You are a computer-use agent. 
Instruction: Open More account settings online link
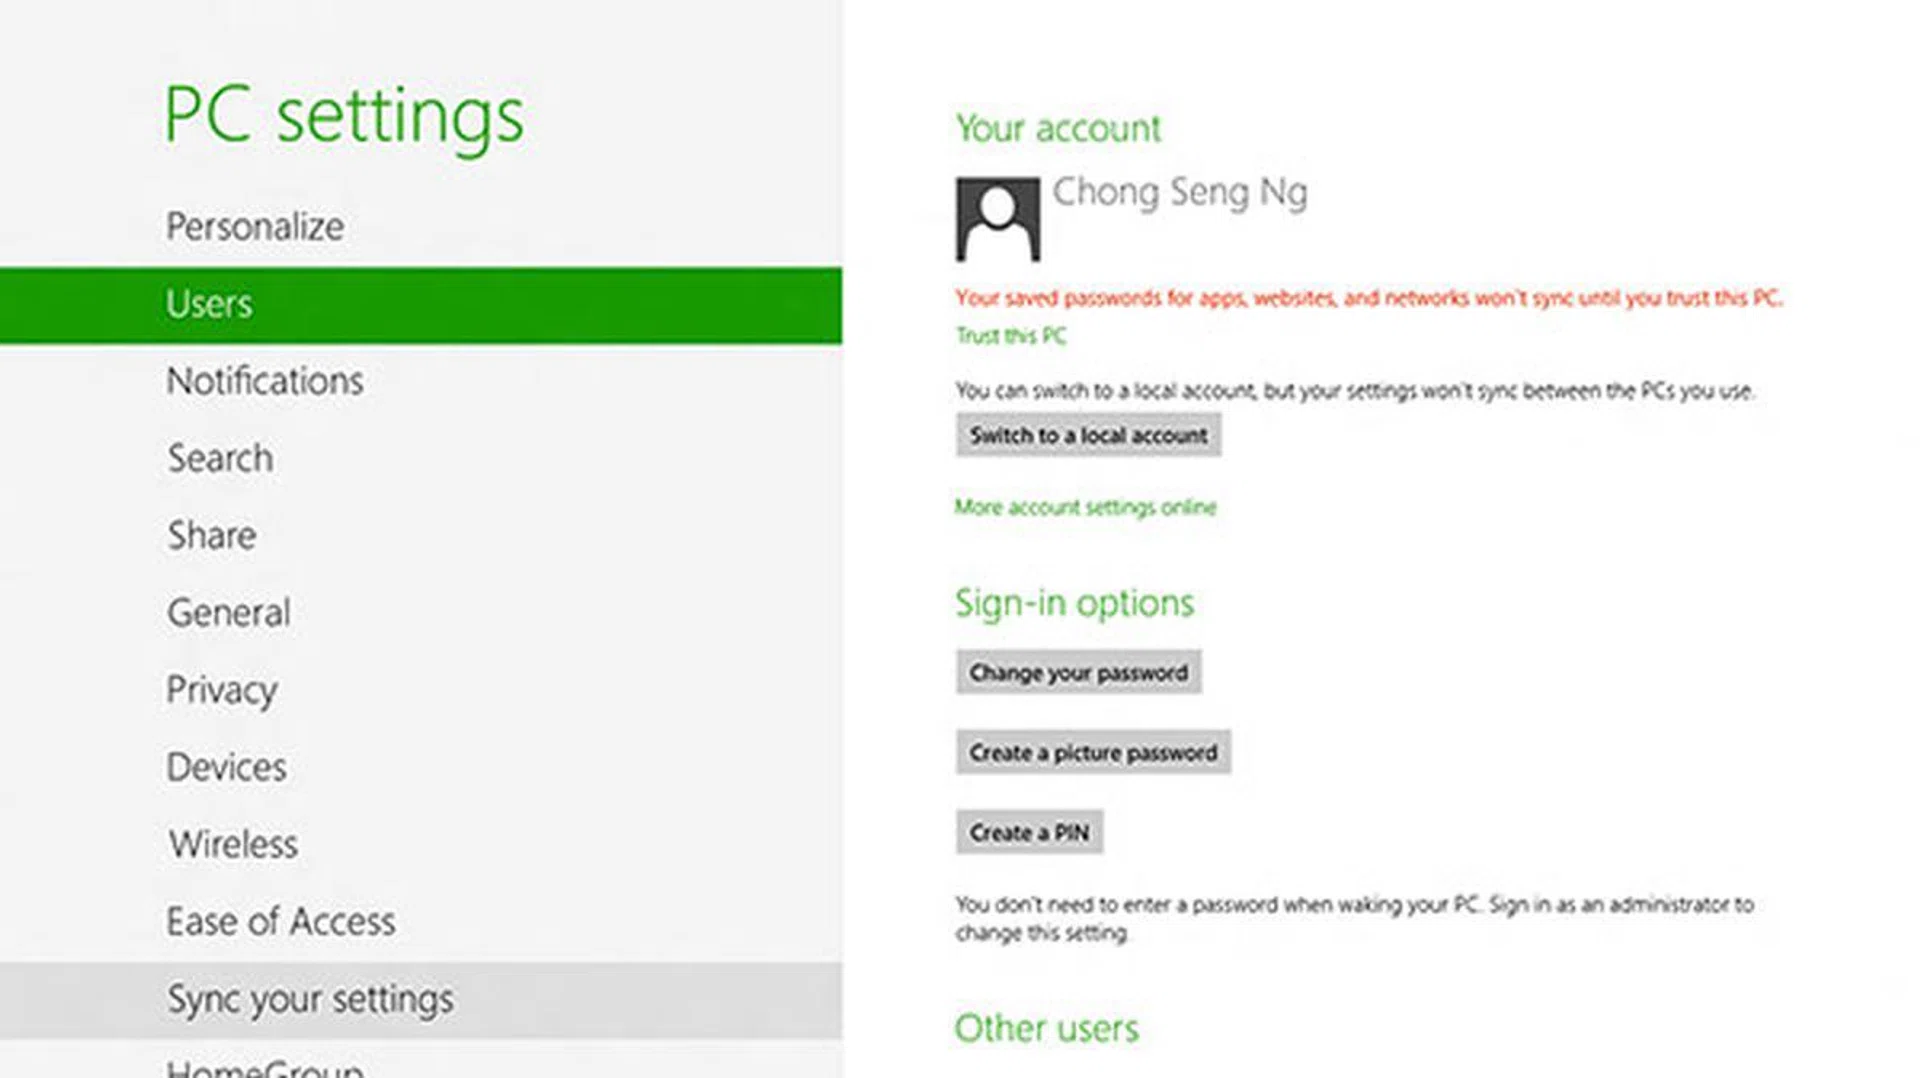(1085, 507)
